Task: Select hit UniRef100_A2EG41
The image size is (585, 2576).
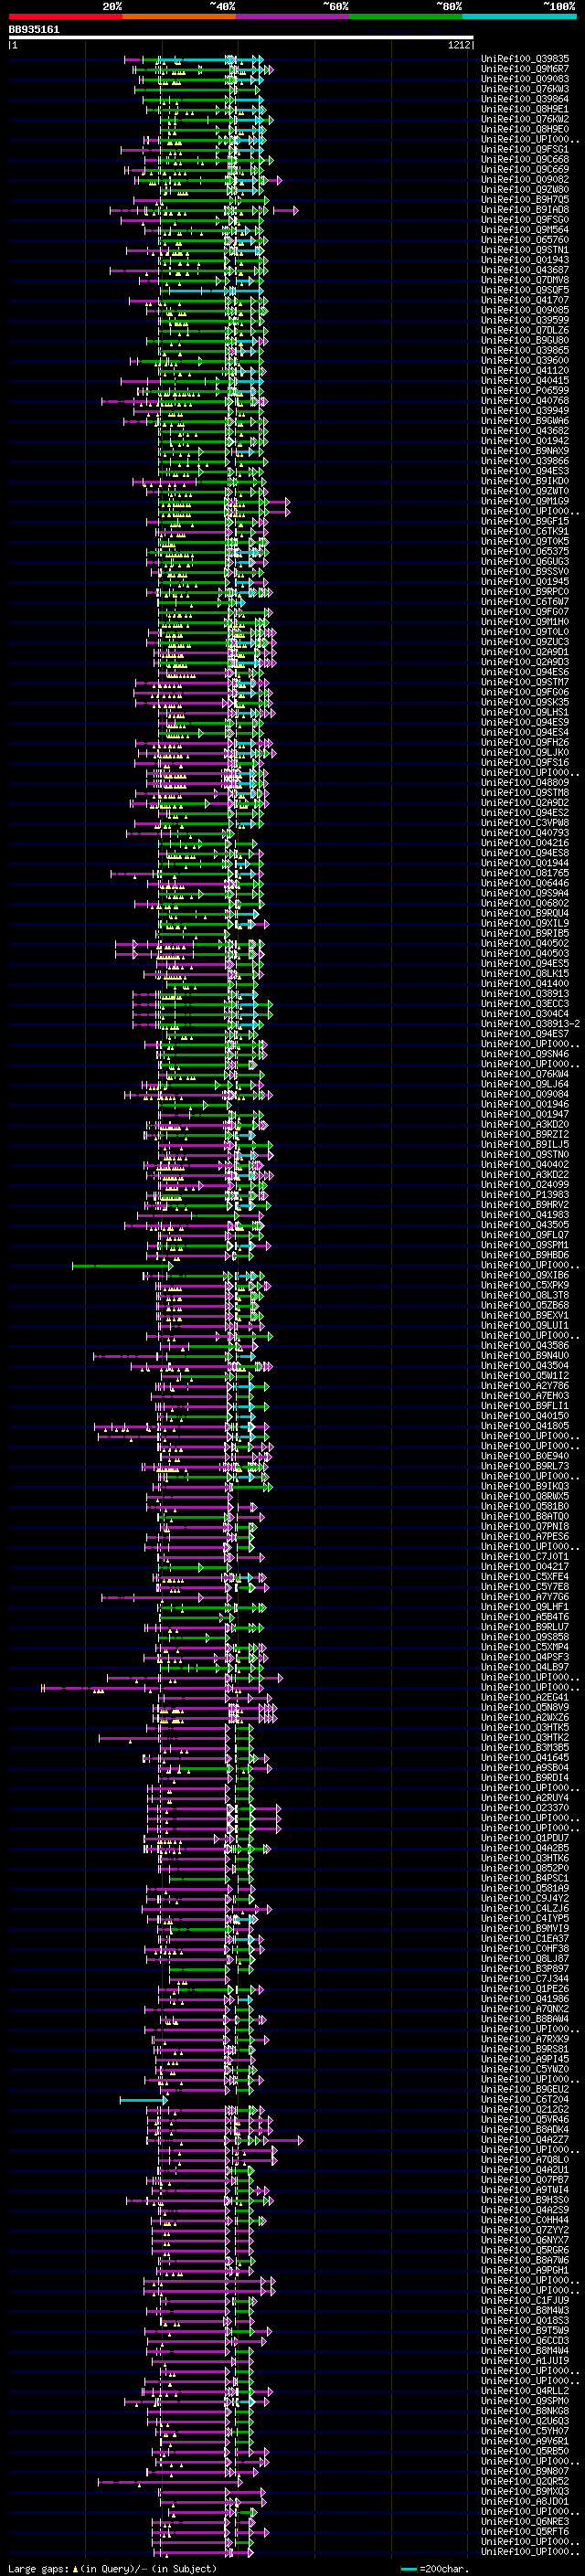Action: [x=525, y=1697]
